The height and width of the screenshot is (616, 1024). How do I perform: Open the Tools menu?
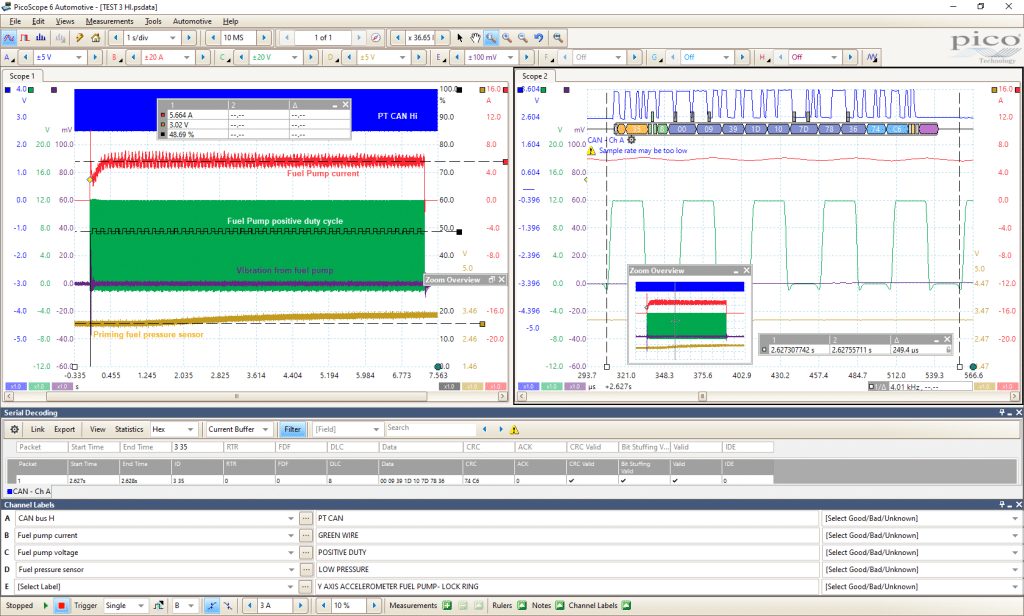[153, 21]
